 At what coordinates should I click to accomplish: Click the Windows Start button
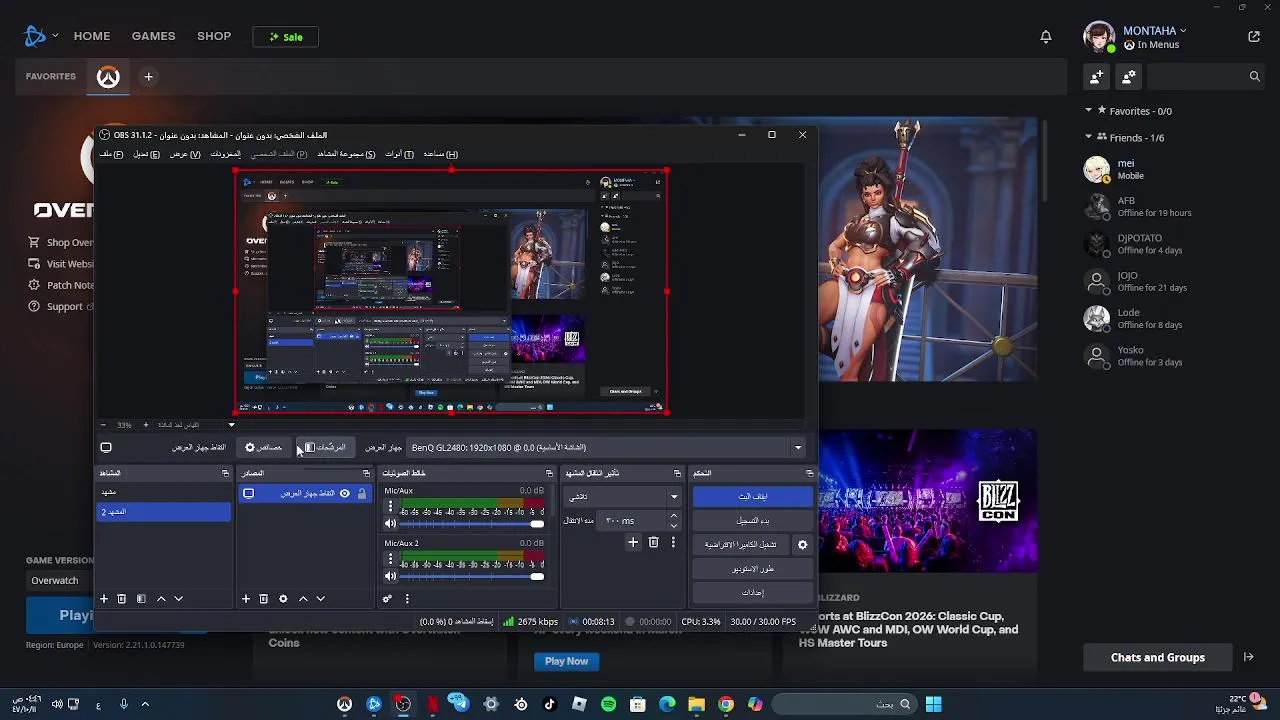[933, 705]
